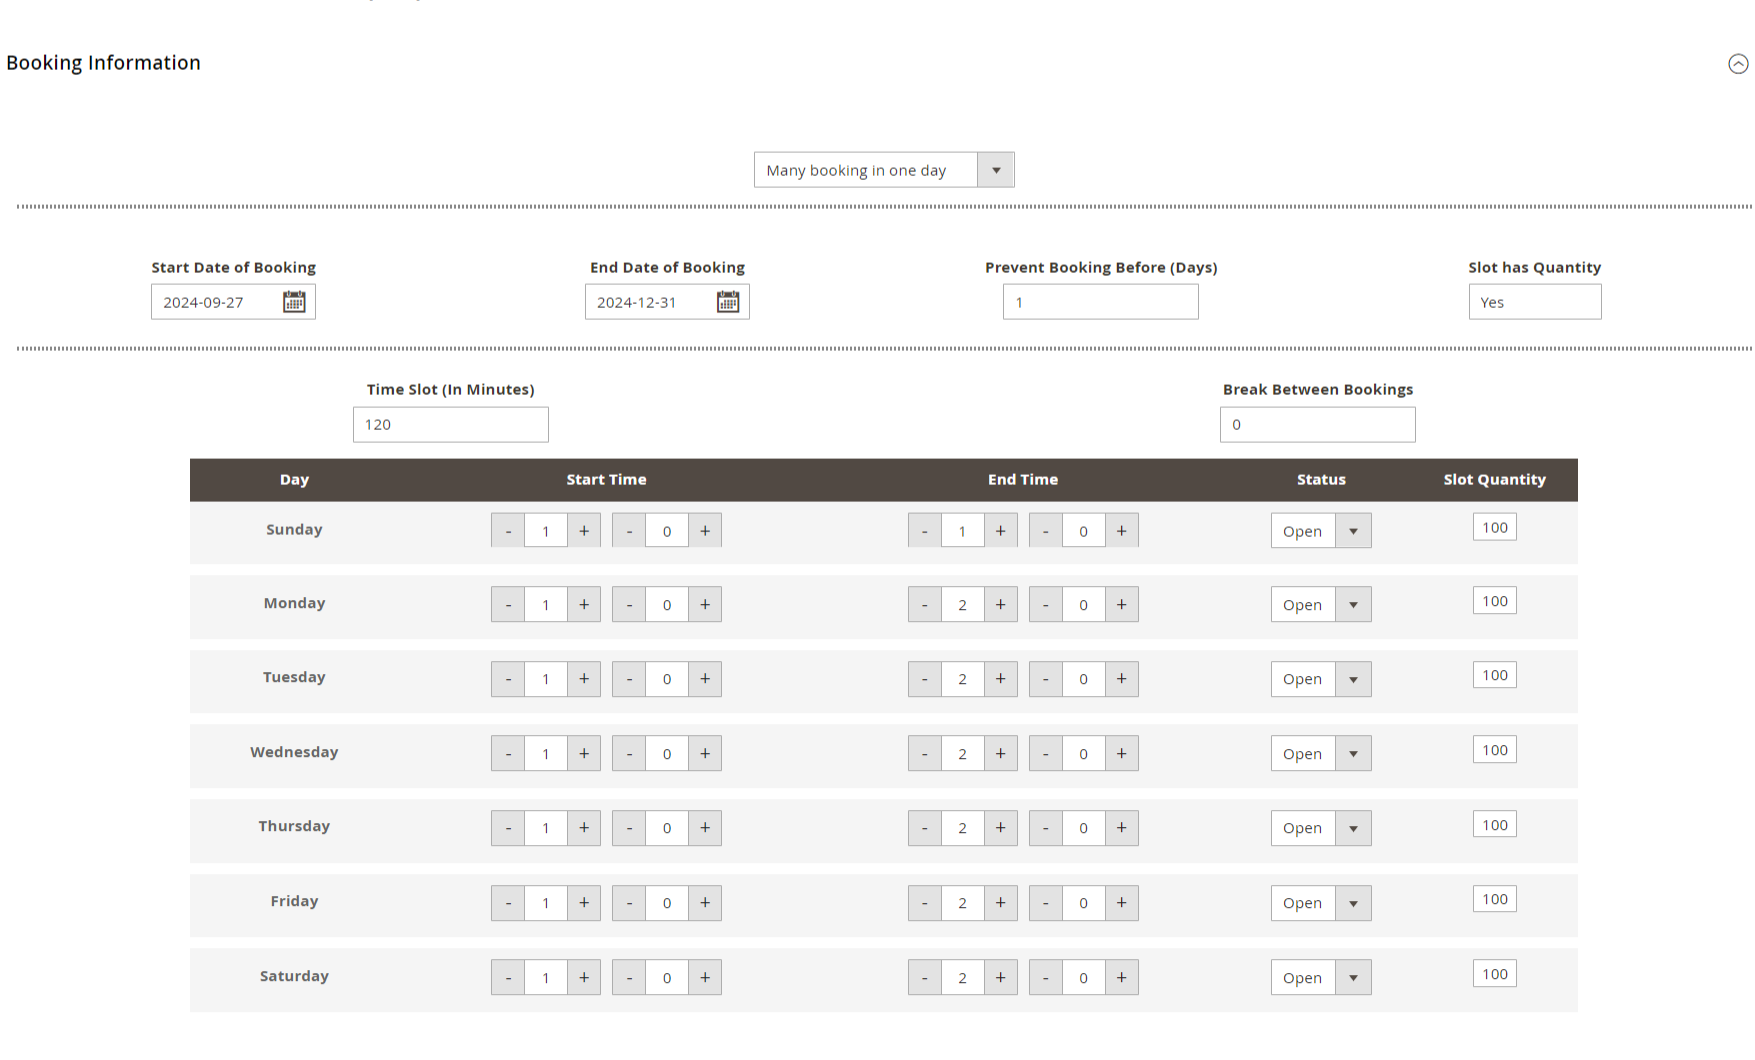
Task: Focus the Break Between Bookings field
Action: 1318,424
